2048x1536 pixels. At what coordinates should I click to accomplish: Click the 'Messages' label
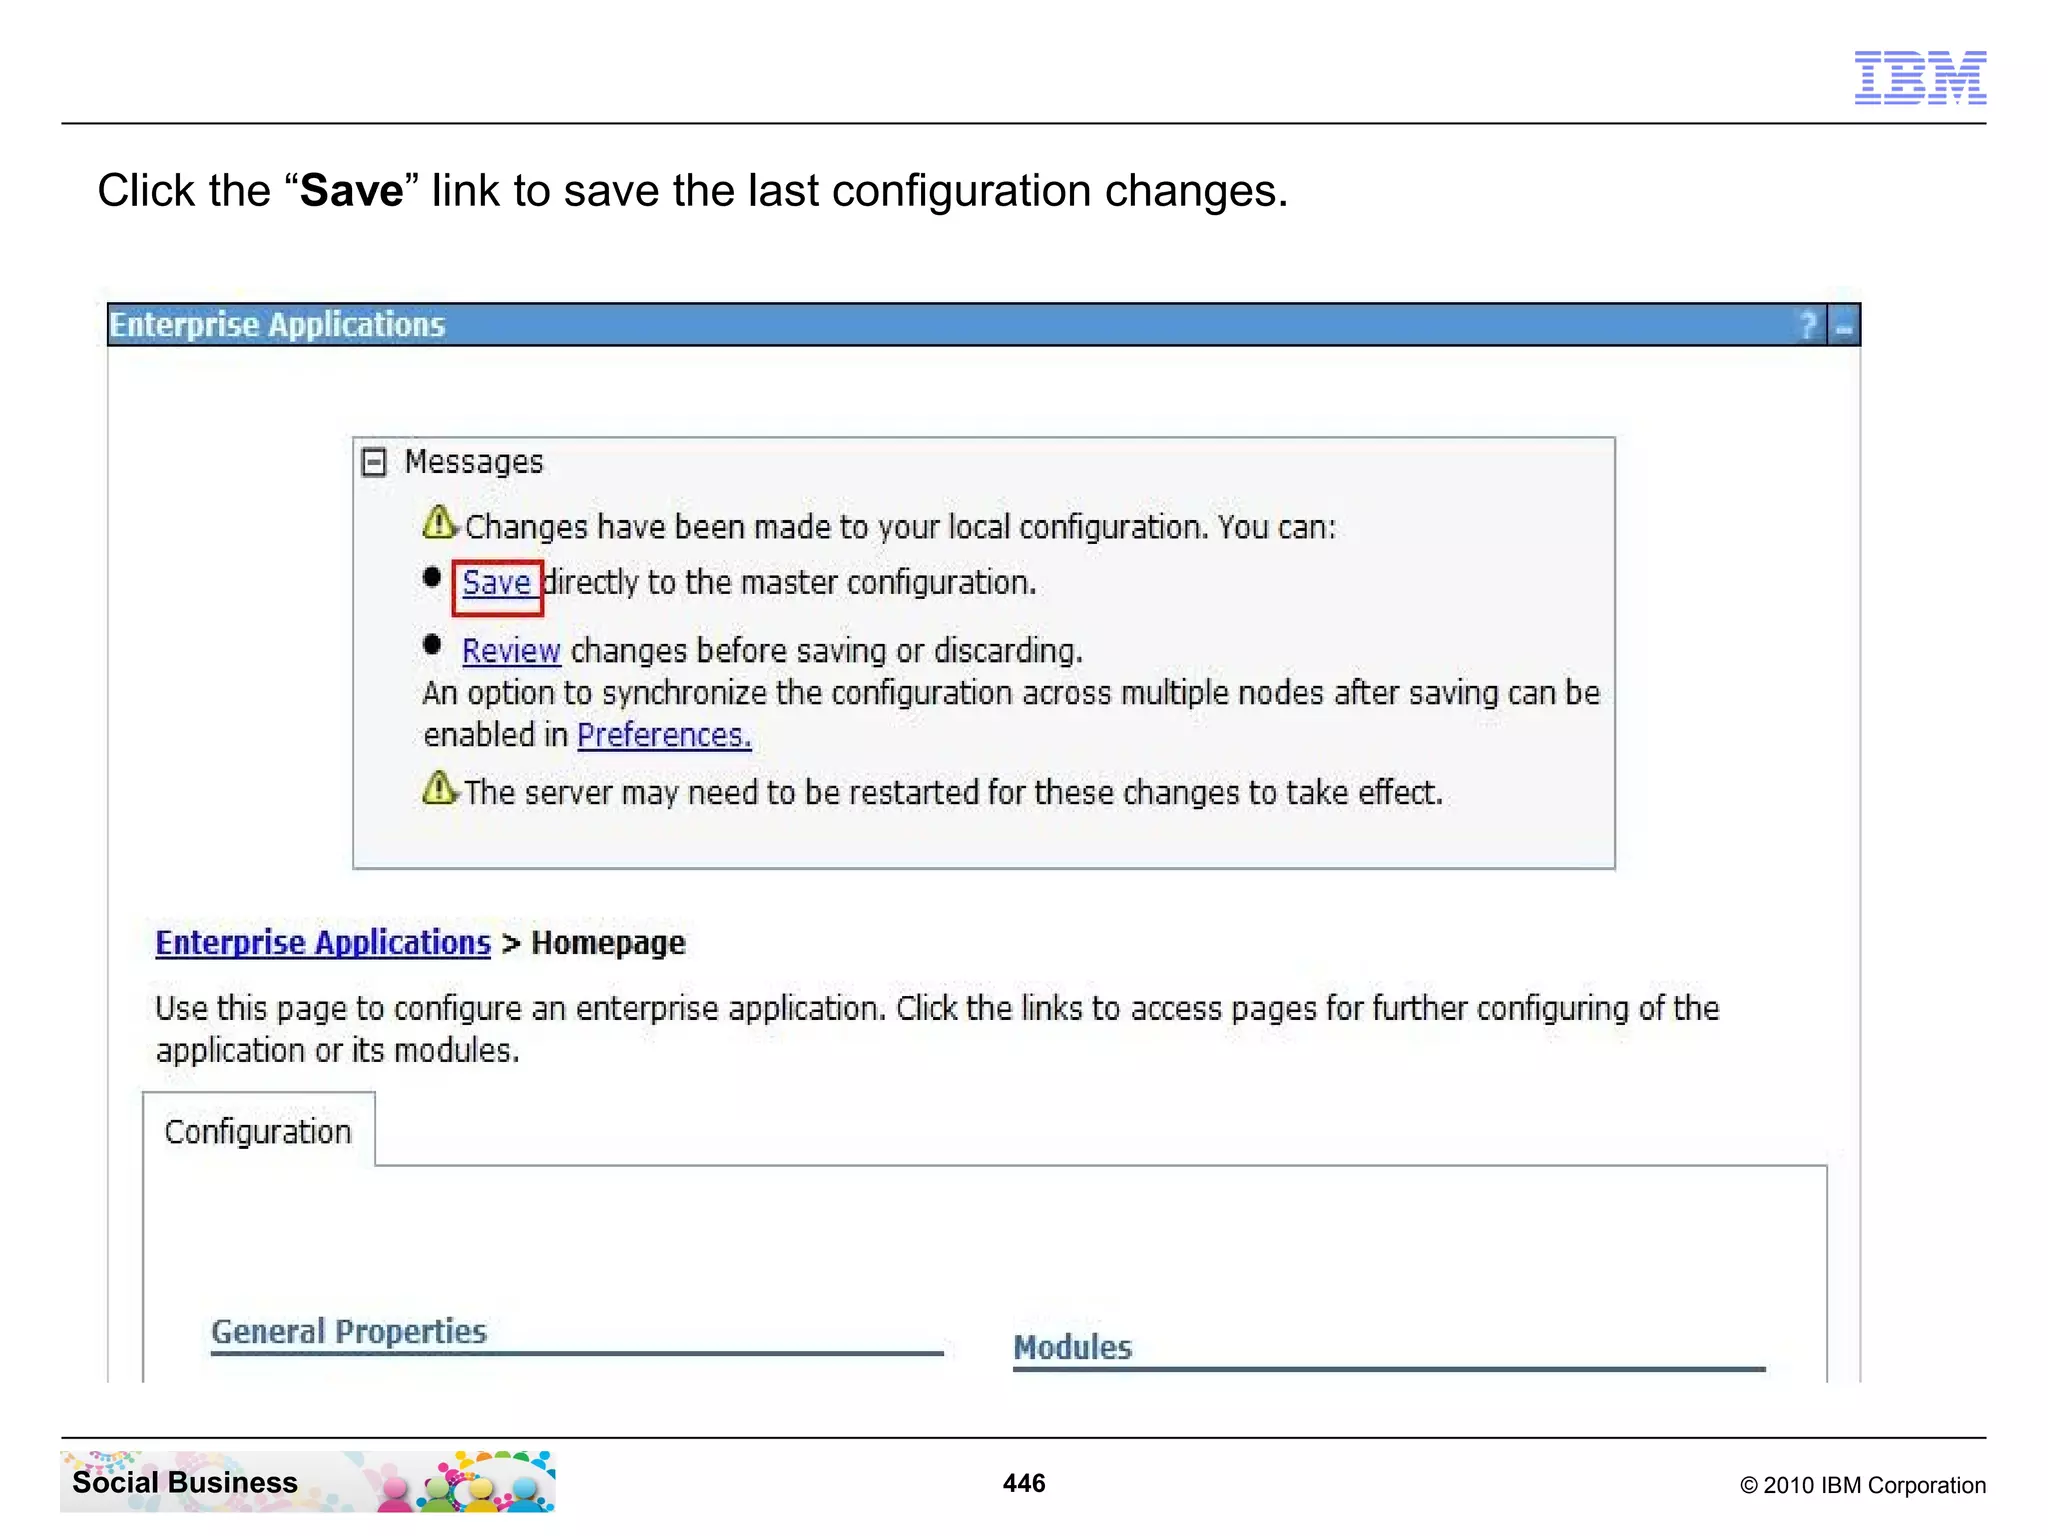point(474,462)
